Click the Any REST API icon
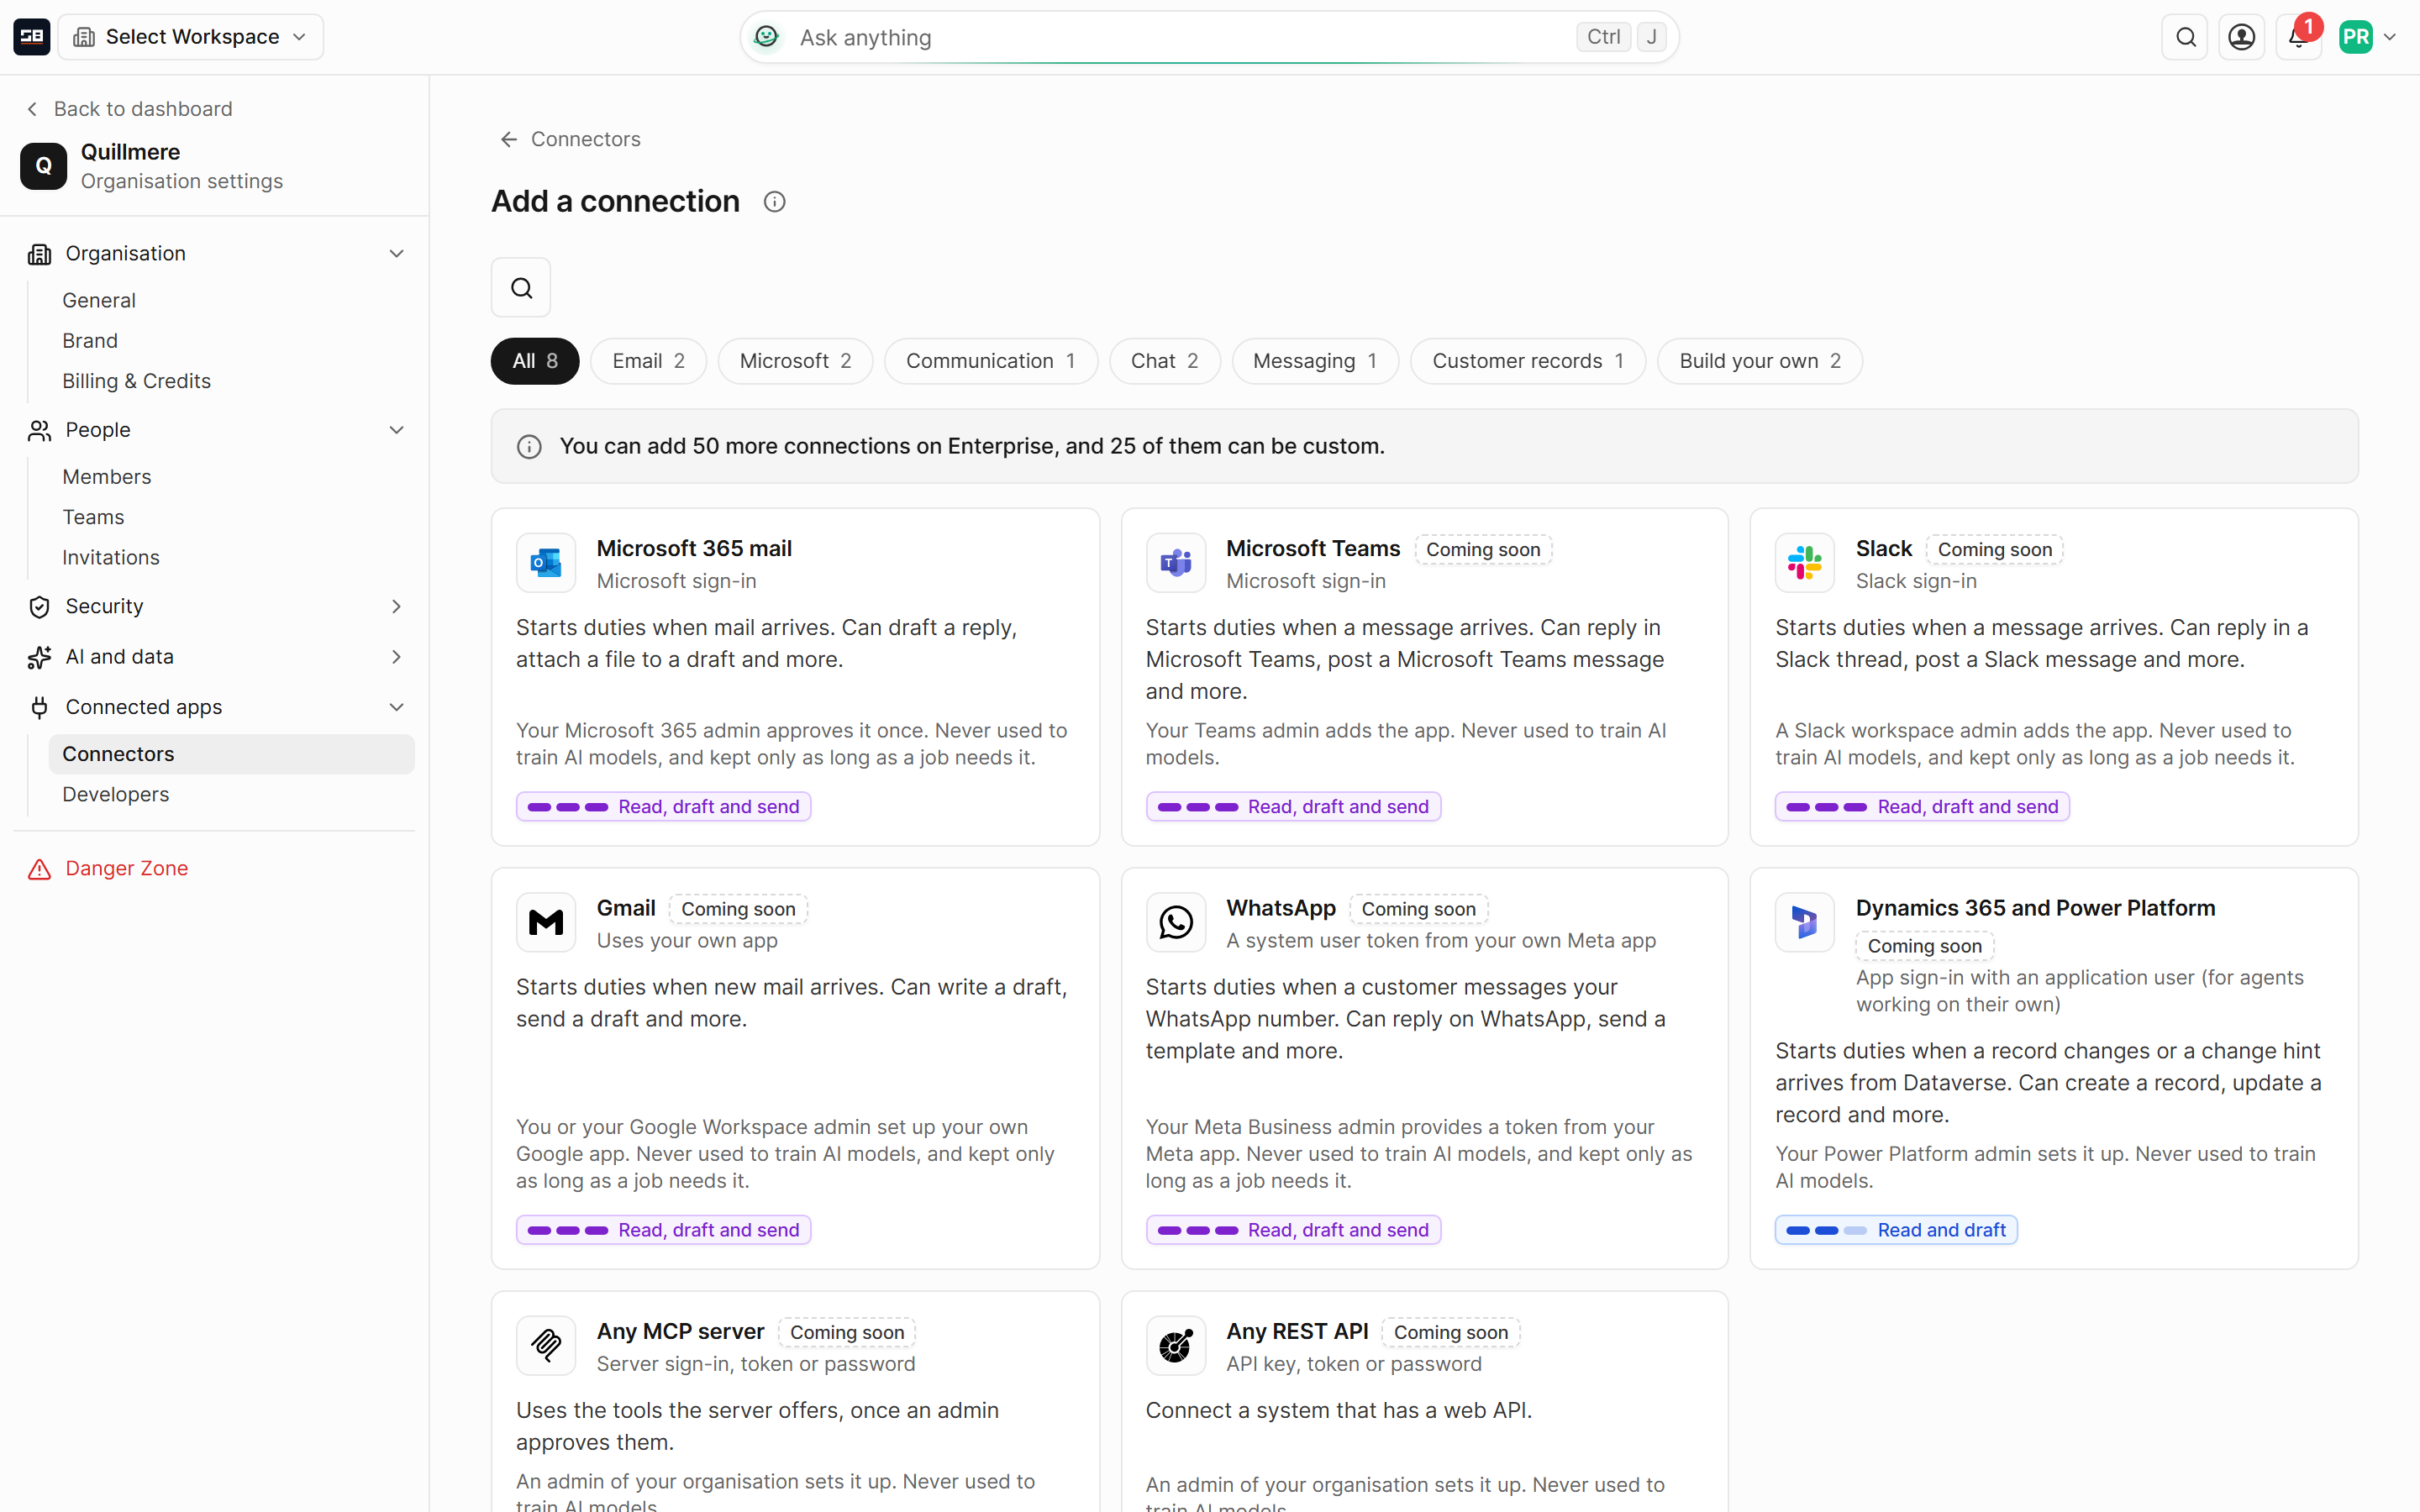Screen dimensions: 2420x1512 tap(1176, 1346)
